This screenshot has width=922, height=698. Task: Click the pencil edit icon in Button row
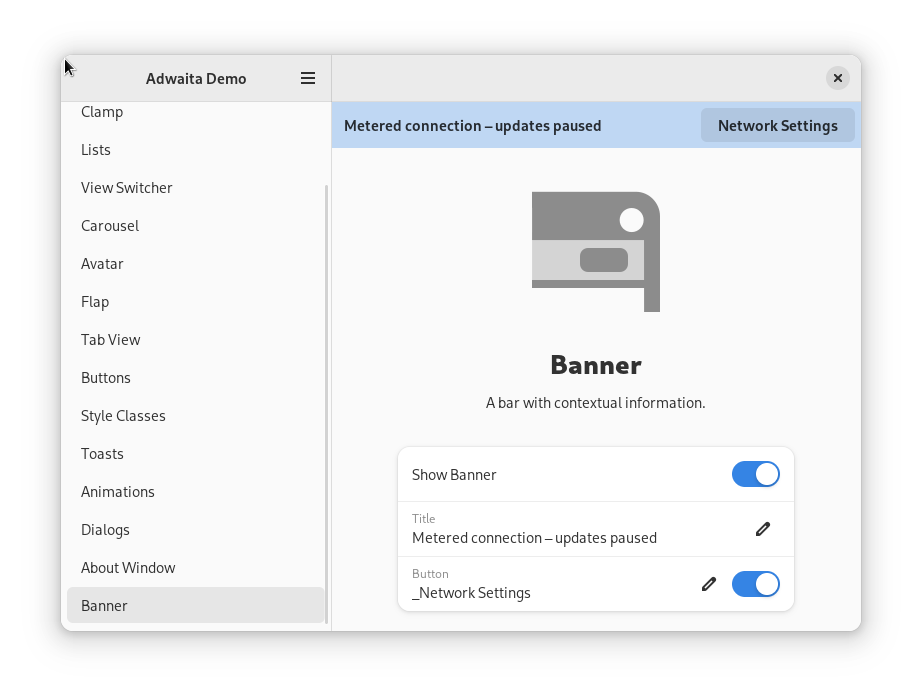click(x=709, y=584)
